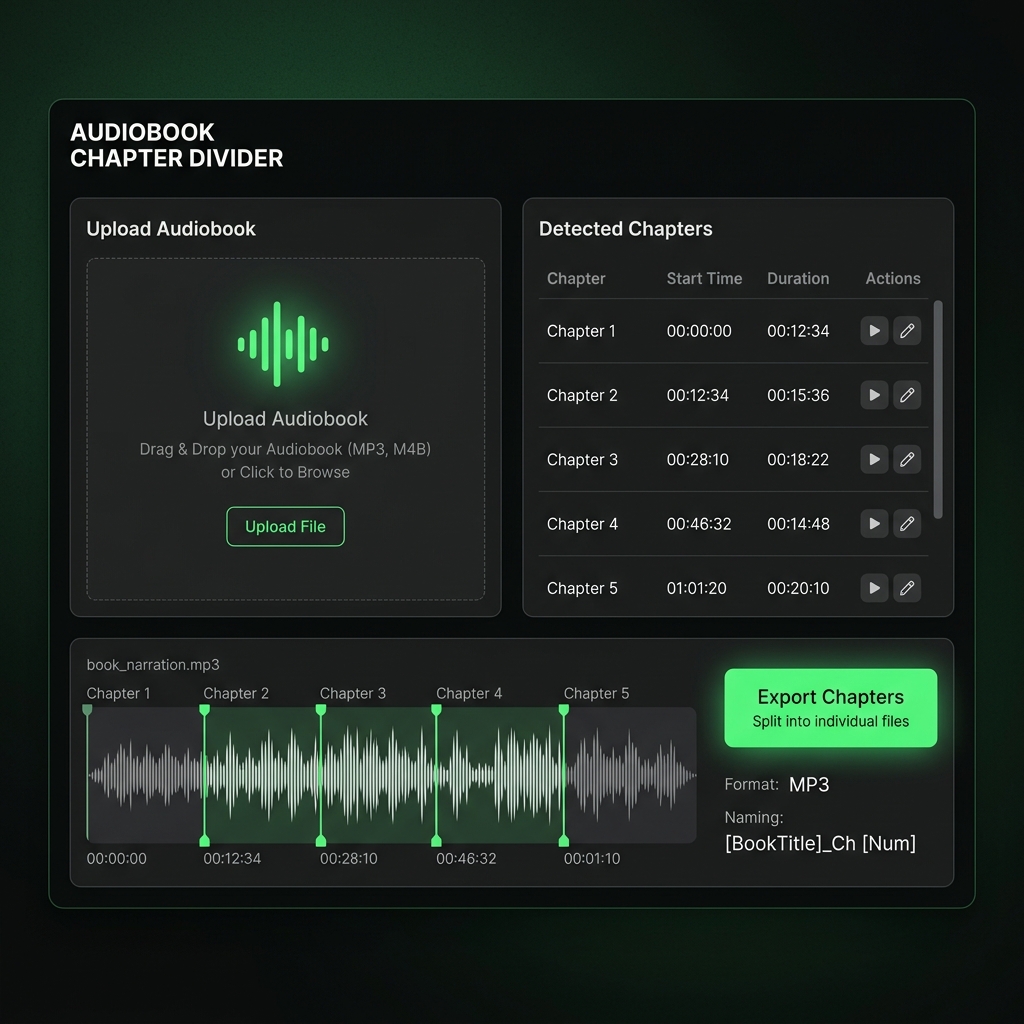The image size is (1024, 1024).
Task: Select Chapter 1 timeline marker handle
Action: coord(87,709)
